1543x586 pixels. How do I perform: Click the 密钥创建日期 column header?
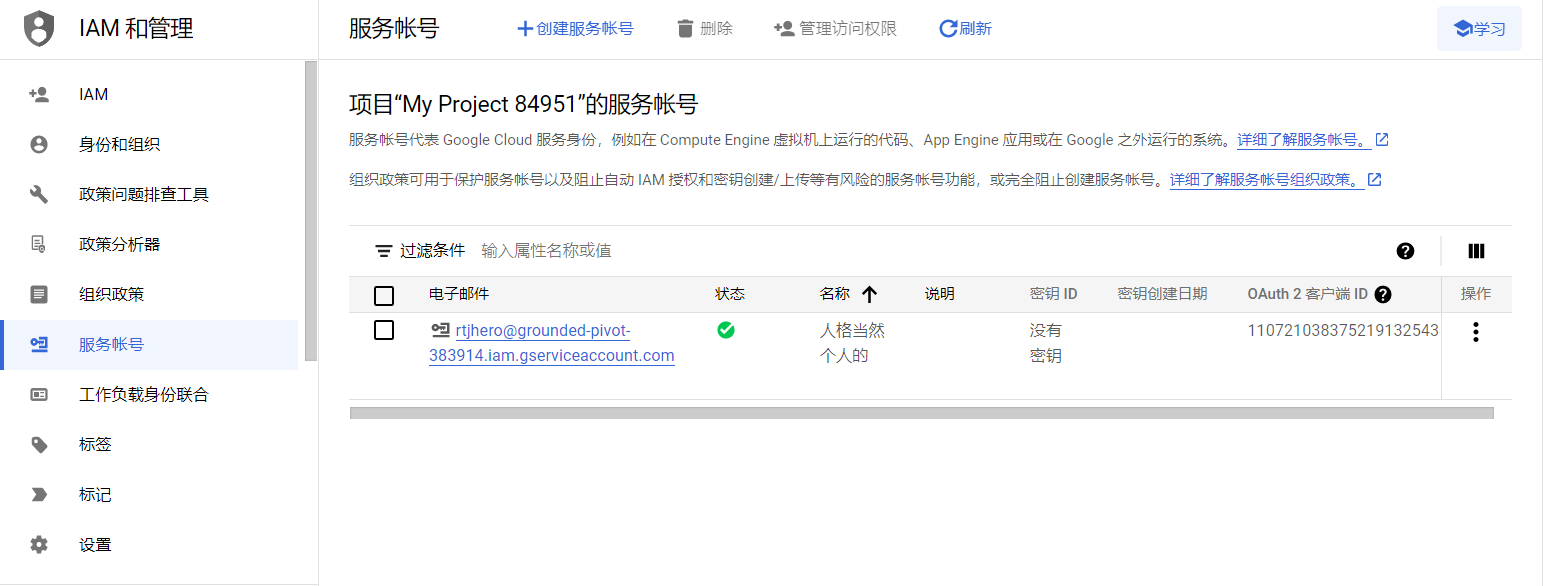[1162, 294]
